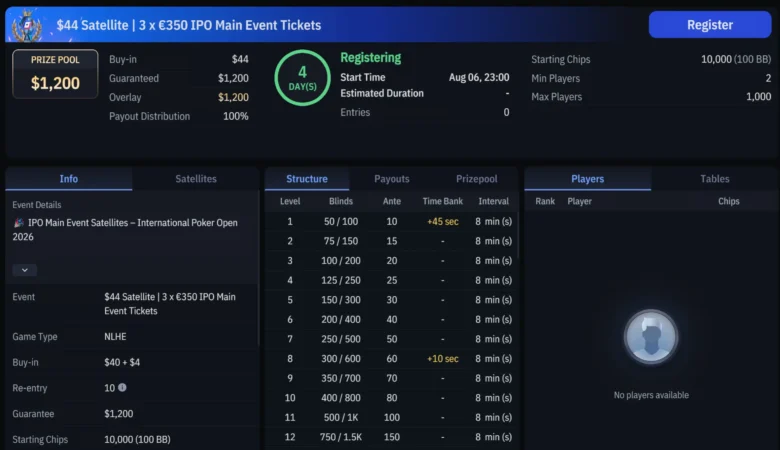This screenshot has width=780, height=450.
Task: Click the Blinds column header
Action: (x=341, y=201)
